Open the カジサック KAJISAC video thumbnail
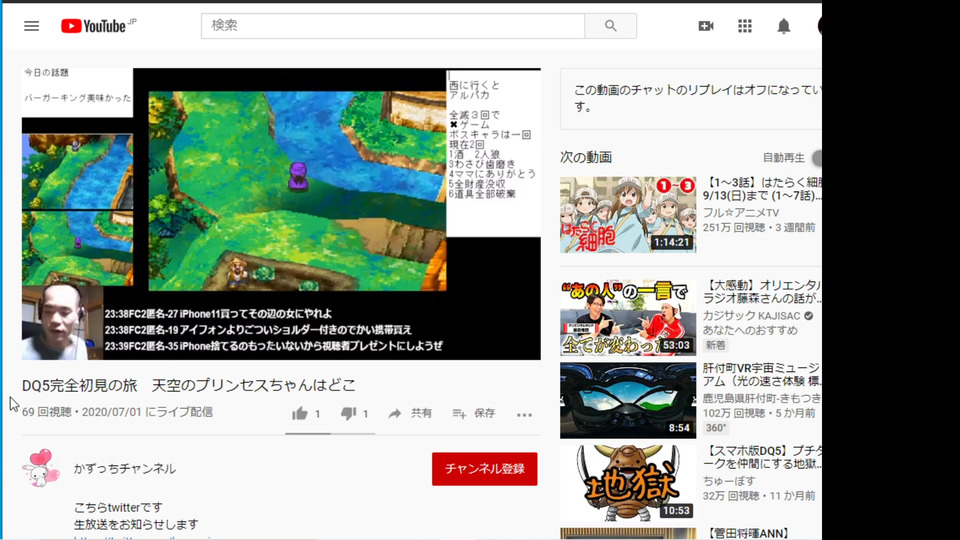 coord(628,318)
